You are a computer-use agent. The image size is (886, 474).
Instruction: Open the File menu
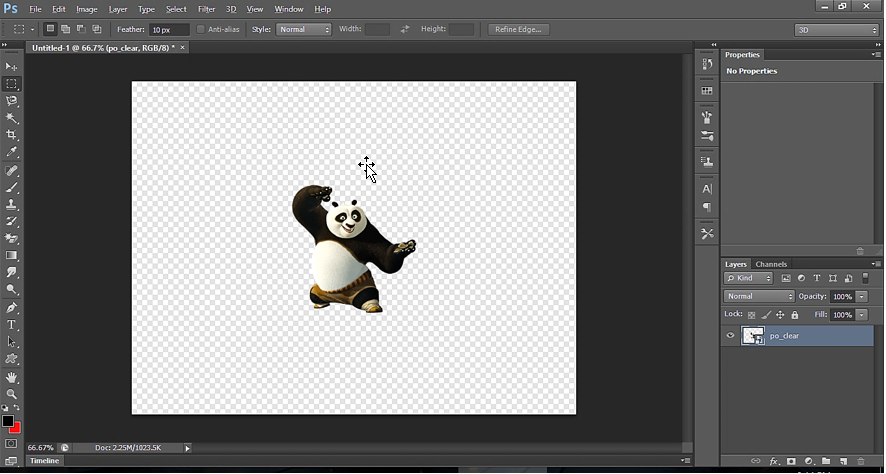[35, 9]
